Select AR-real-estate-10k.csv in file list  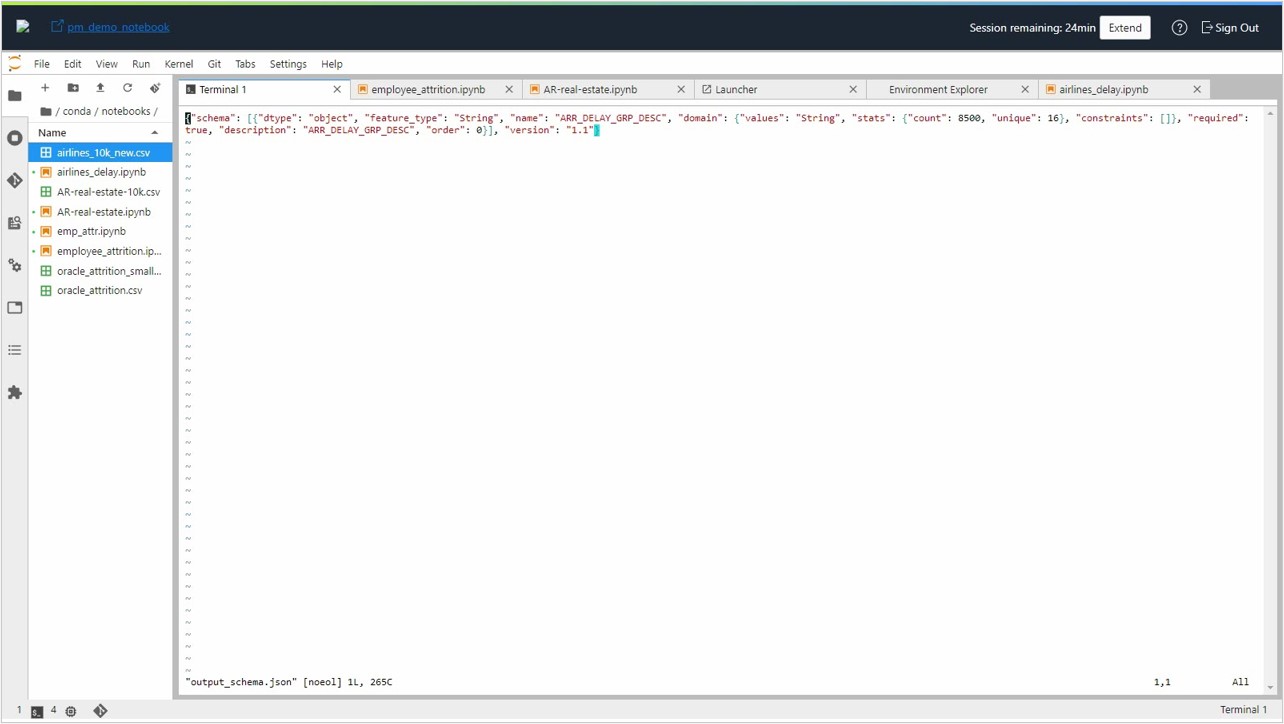click(x=100, y=192)
